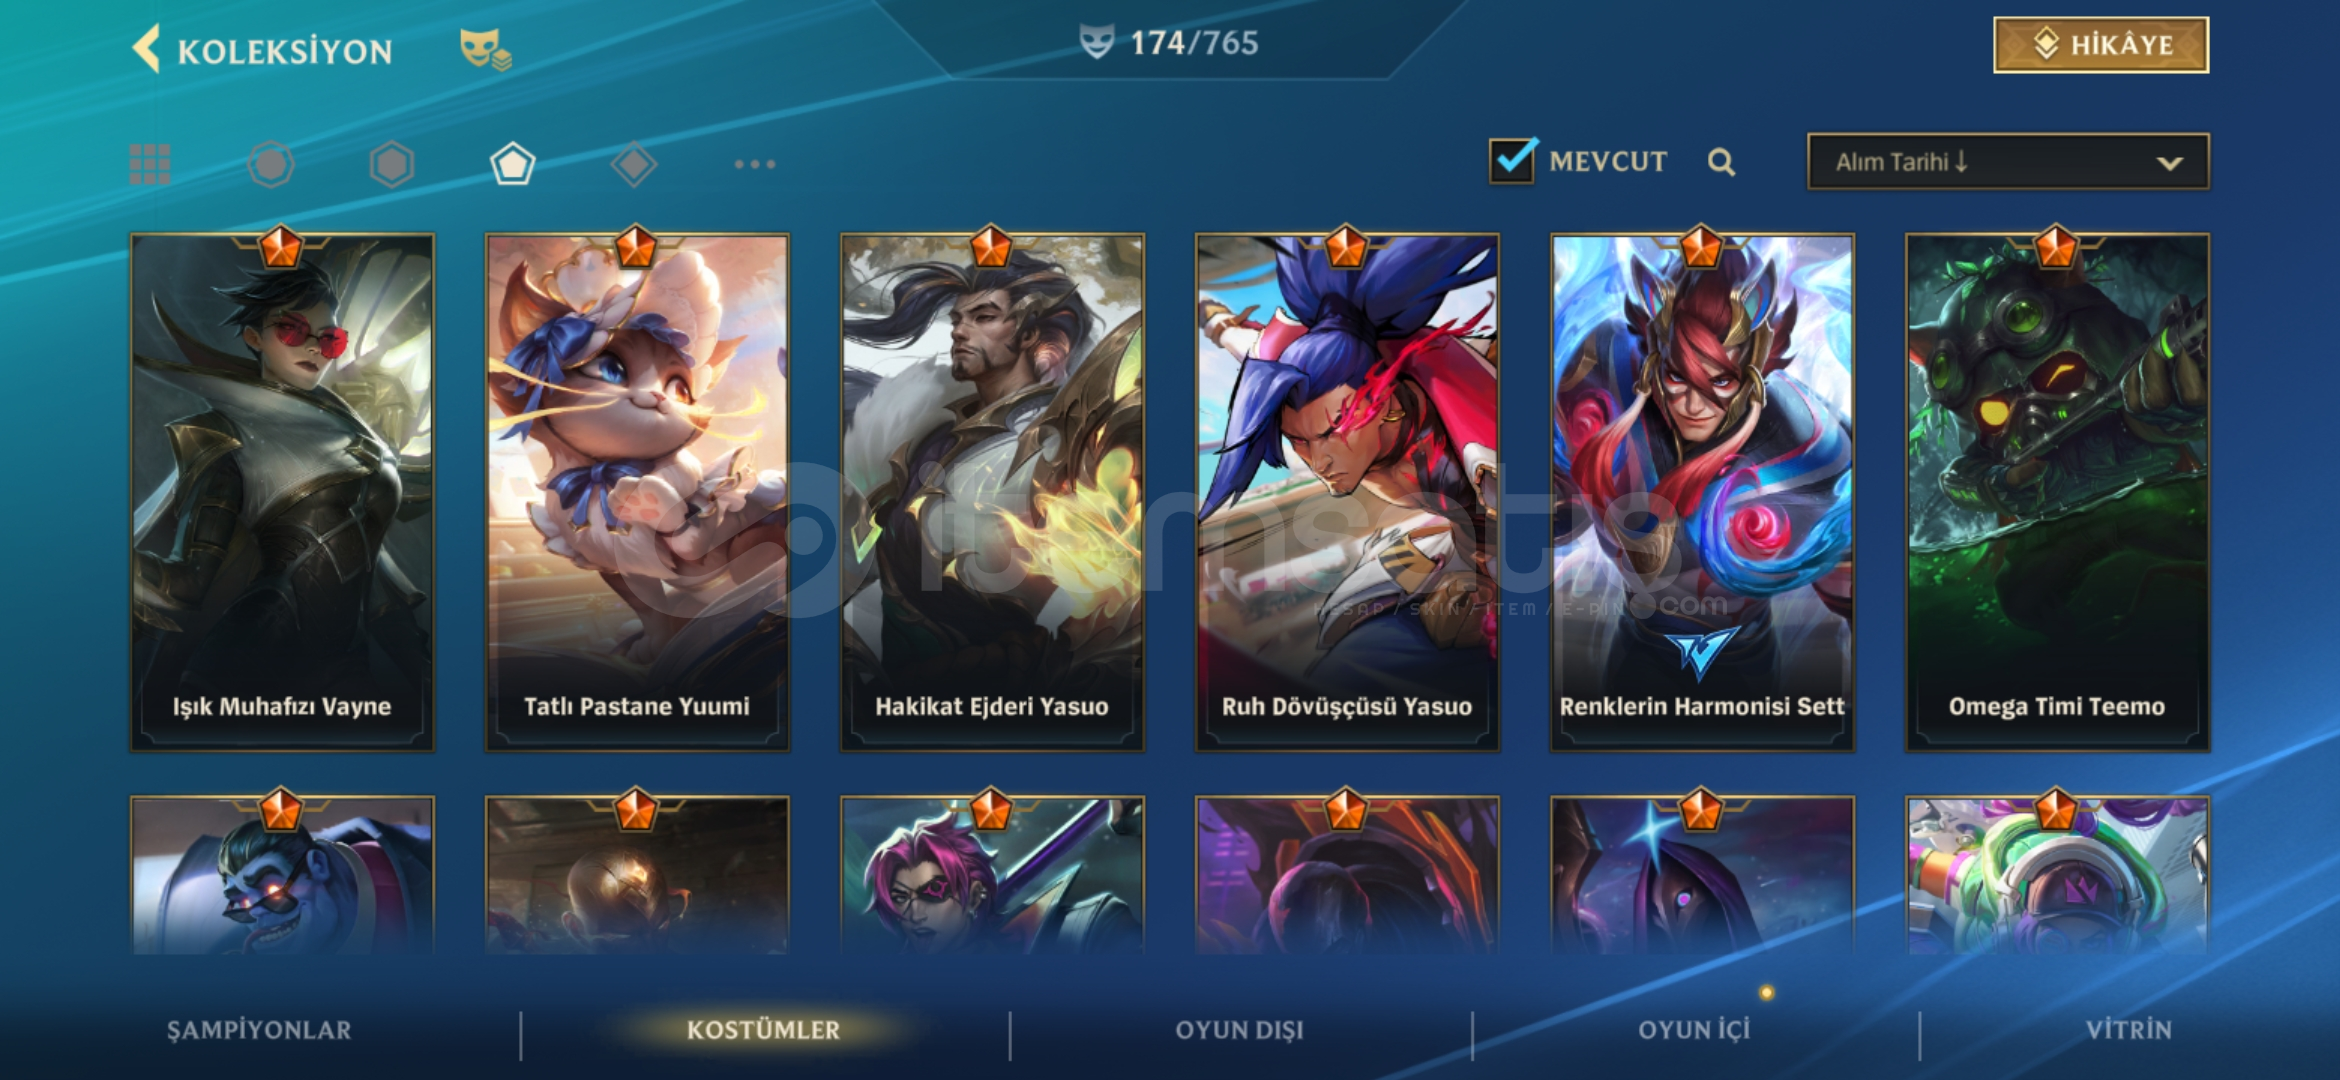This screenshot has width=2340, height=1080.
Task: Open the Vitrin tab
Action: 2129,1030
